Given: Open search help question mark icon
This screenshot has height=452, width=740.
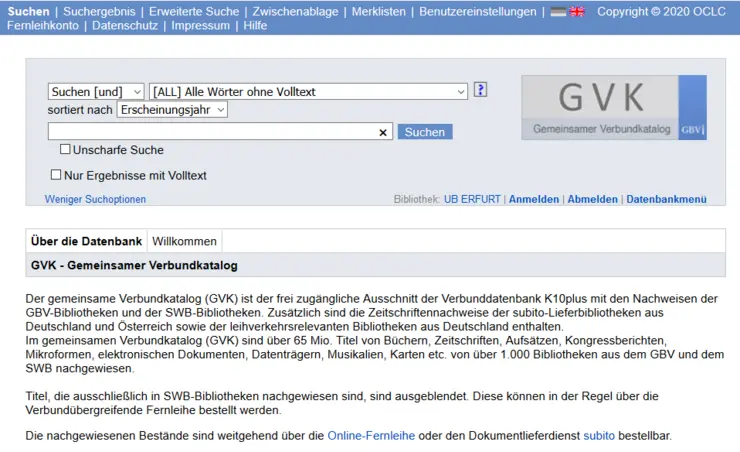Looking at the screenshot, I should click(480, 90).
